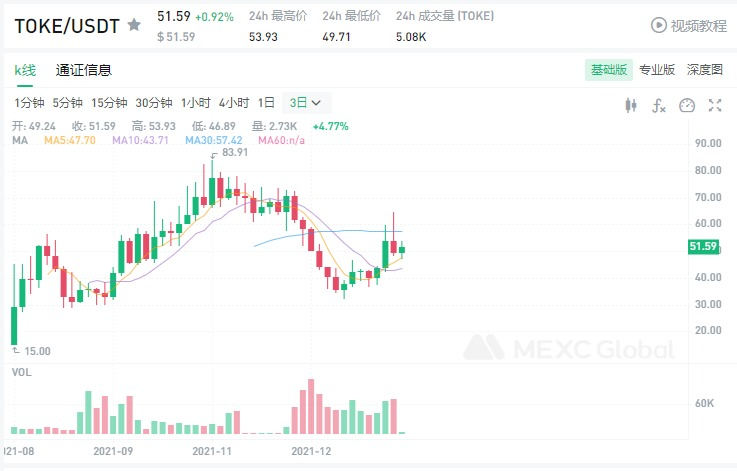Open the k线 tab
This screenshot has height=471, width=737.
pyautogui.click(x=25, y=70)
